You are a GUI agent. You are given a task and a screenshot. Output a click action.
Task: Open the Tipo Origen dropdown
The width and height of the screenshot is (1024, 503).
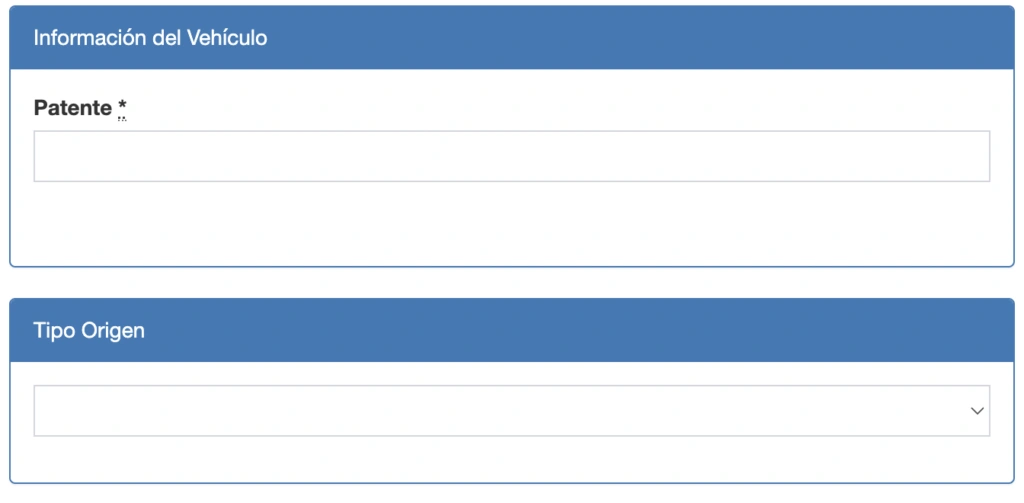click(x=511, y=411)
